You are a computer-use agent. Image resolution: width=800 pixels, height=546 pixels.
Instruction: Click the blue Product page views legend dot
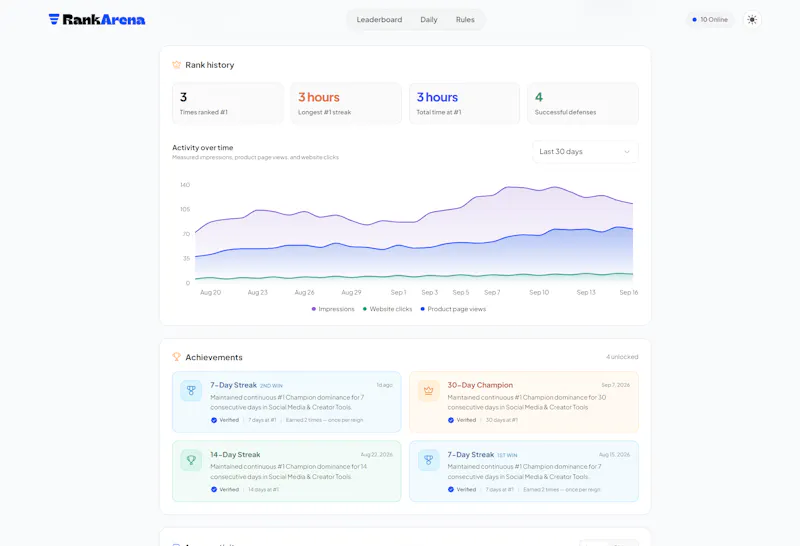(422, 309)
